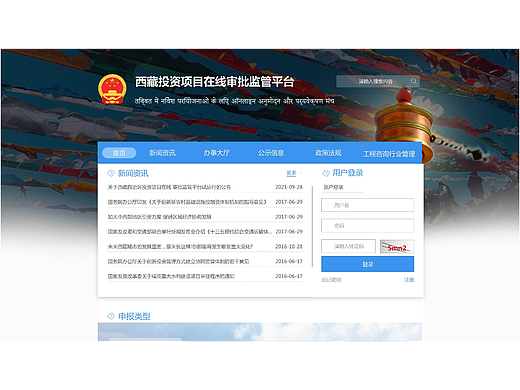This screenshot has width=520, height=390.
Task: Open 国务院办公厅关于创新投资管理 news item
Action: [x=178, y=261]
